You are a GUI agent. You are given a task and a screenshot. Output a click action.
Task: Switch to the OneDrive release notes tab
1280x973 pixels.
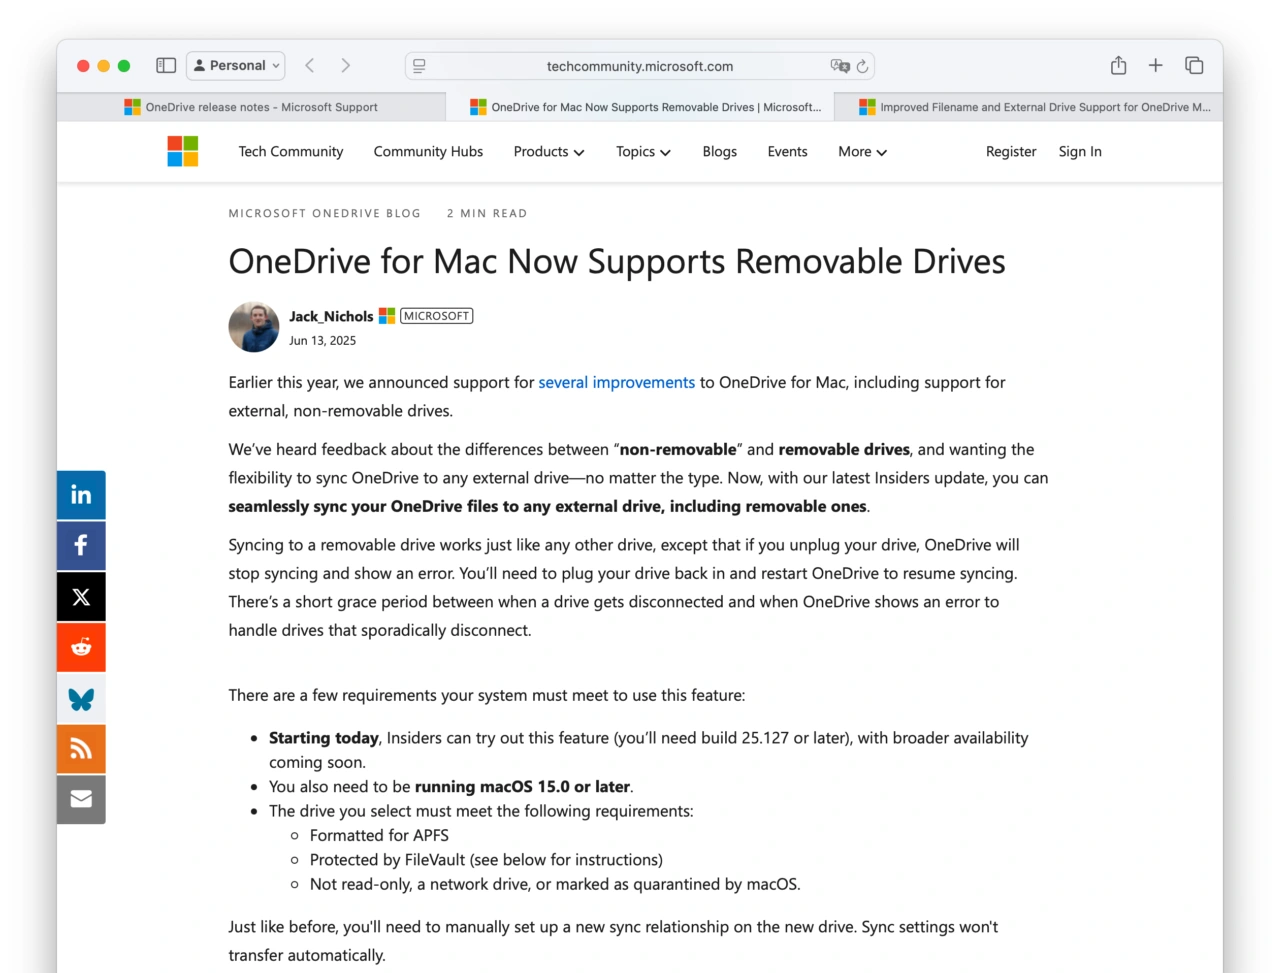[253, 106]
